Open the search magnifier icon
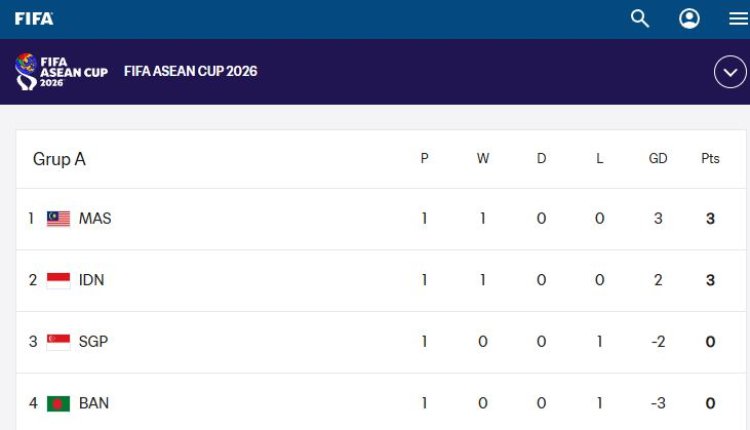 click(640, 19)
